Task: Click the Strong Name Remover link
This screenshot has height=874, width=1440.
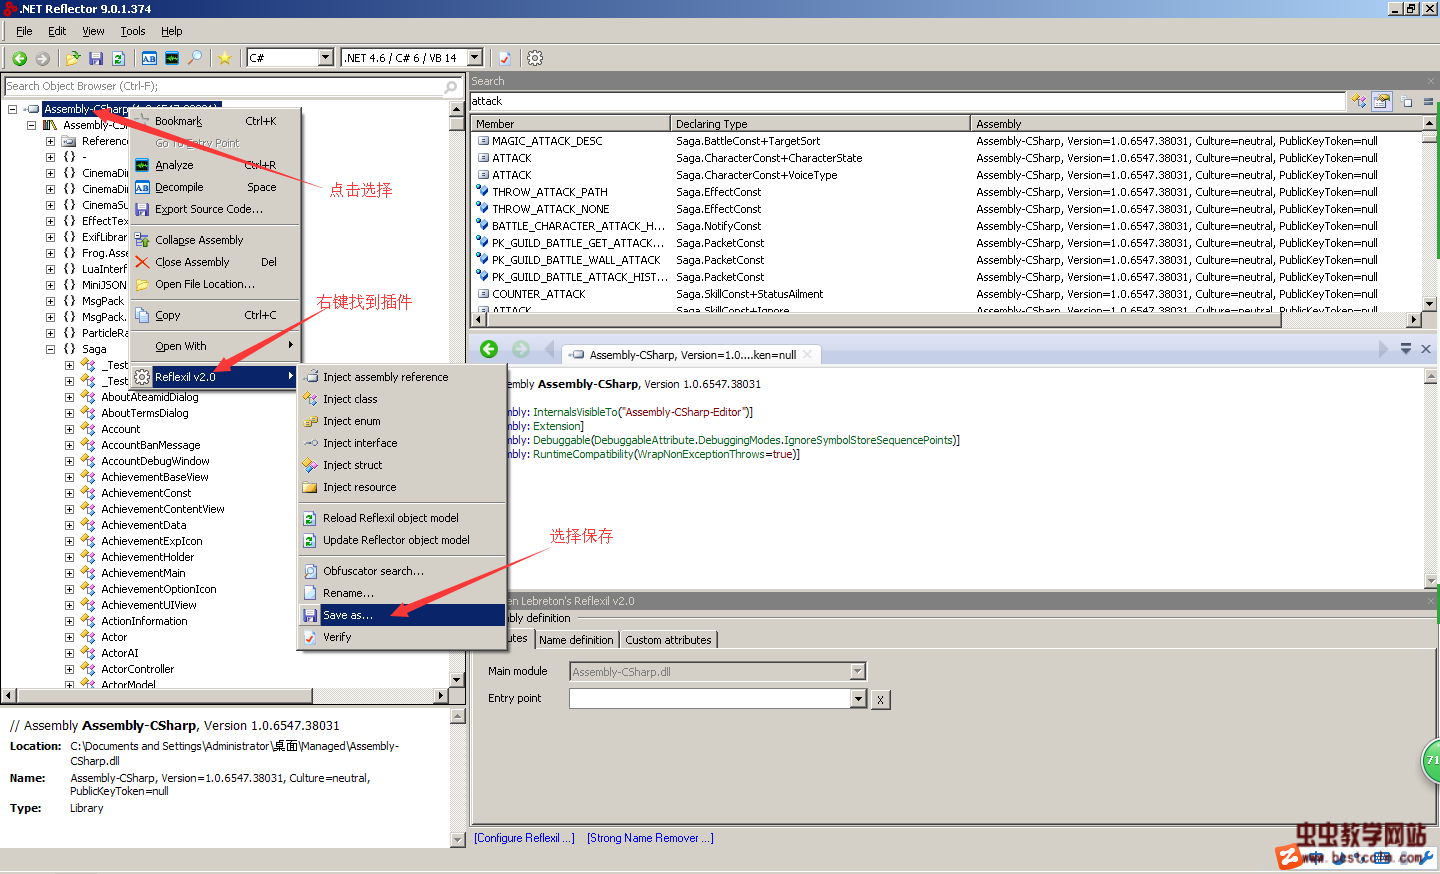Action: click(x=650, y=838)
